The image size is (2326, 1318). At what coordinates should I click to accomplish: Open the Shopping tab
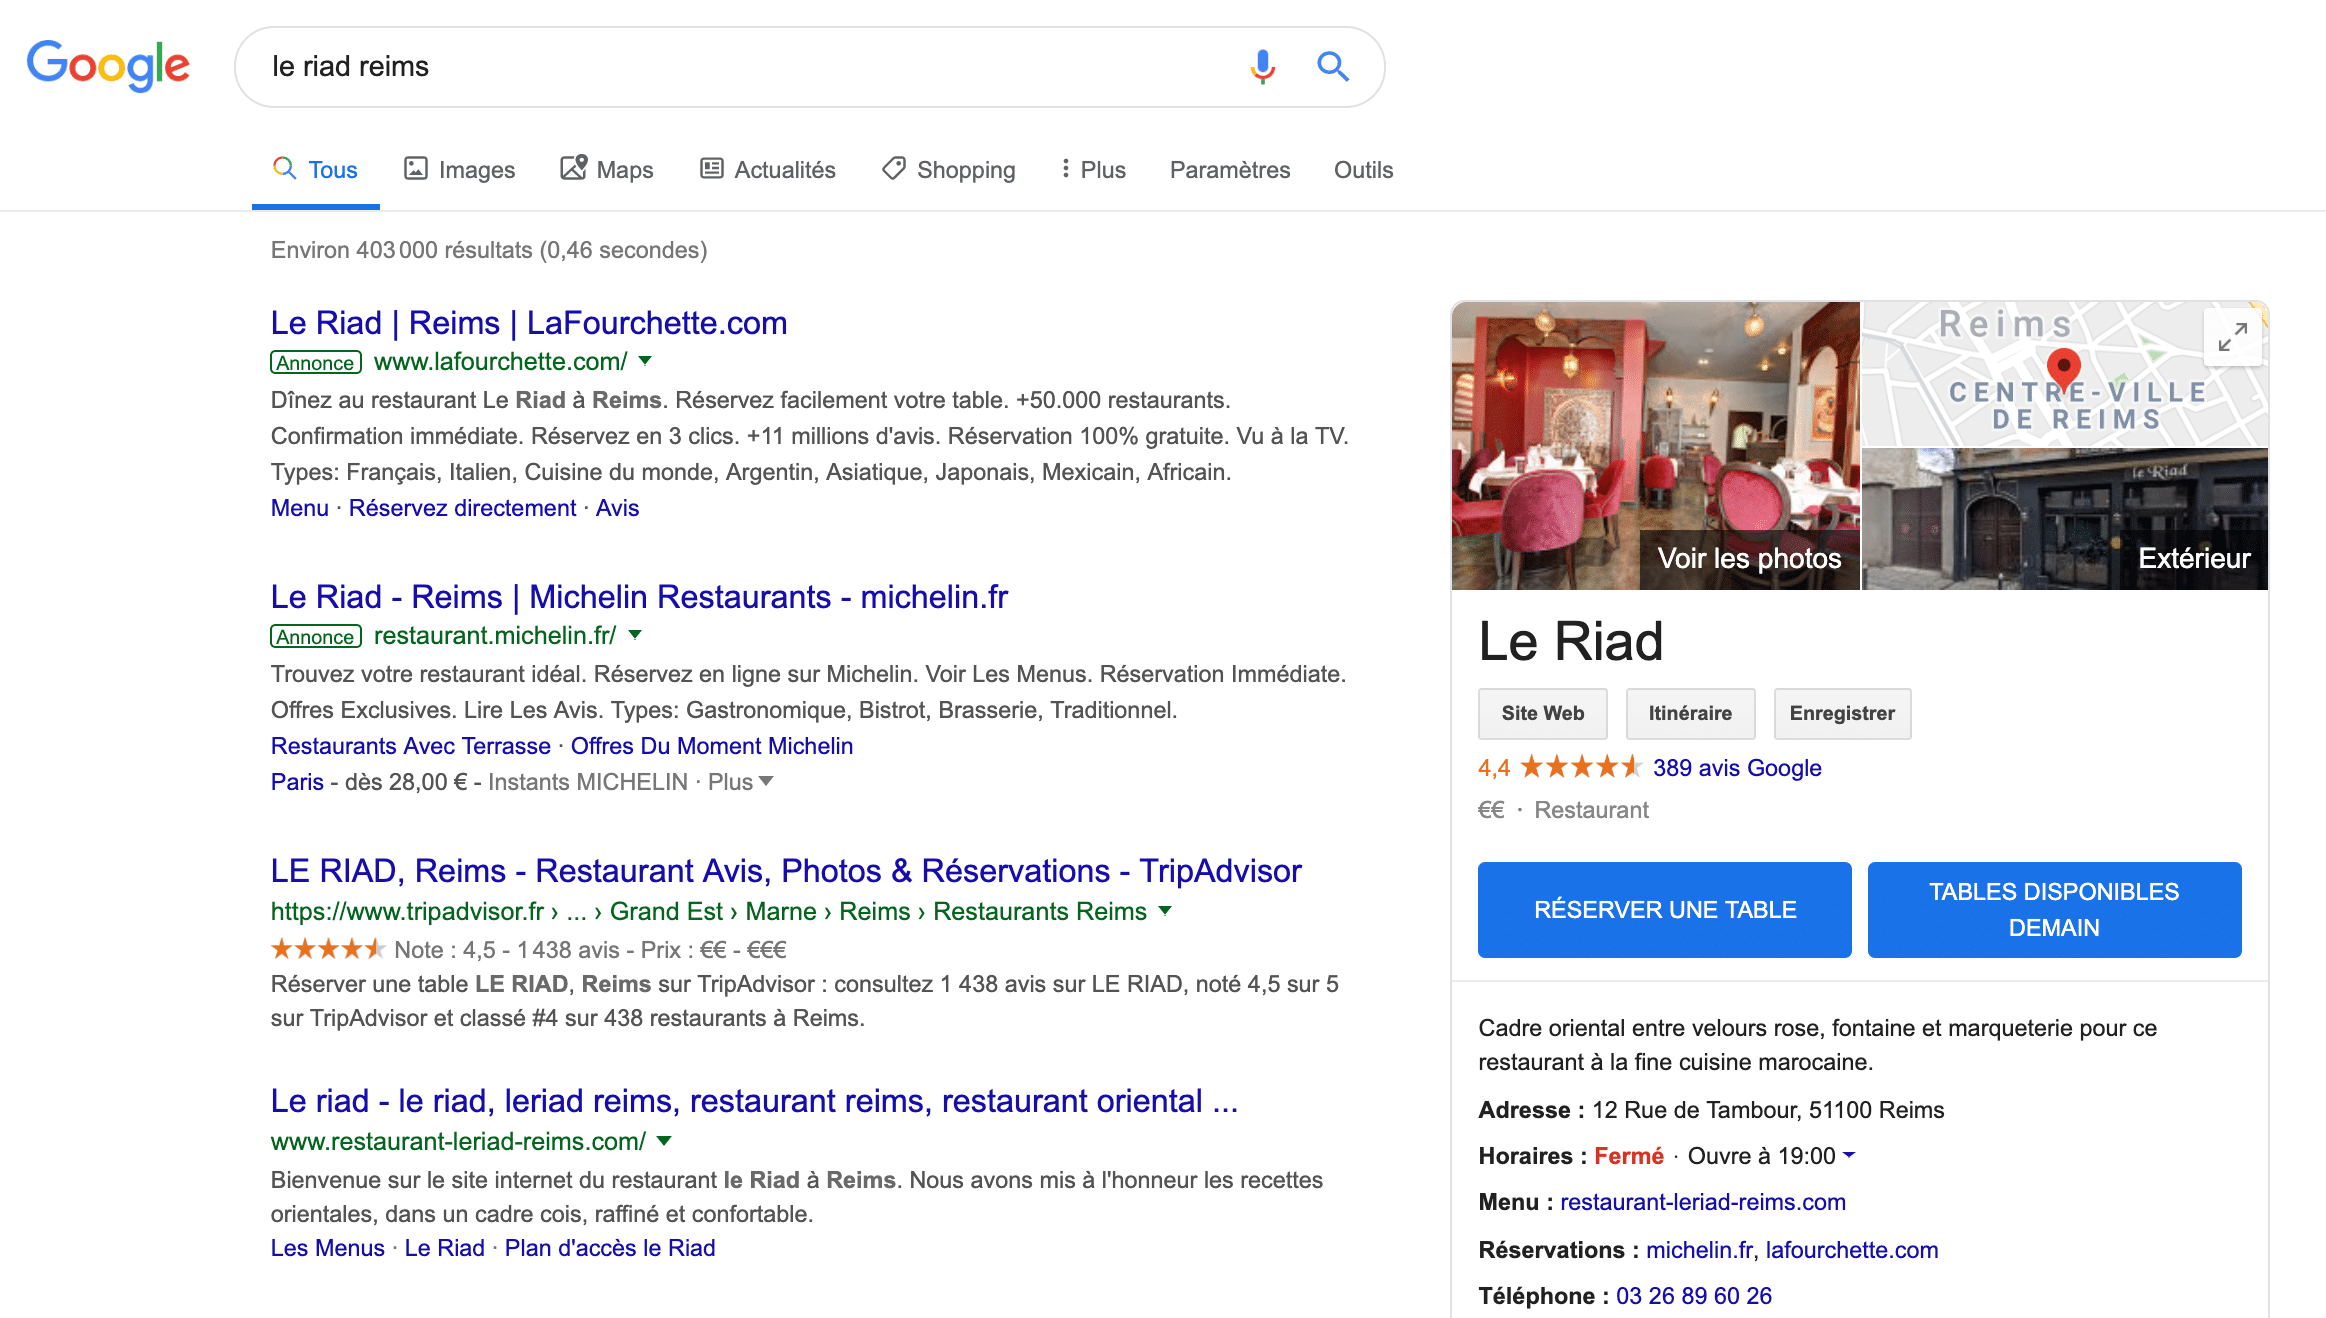click(948, 170)
